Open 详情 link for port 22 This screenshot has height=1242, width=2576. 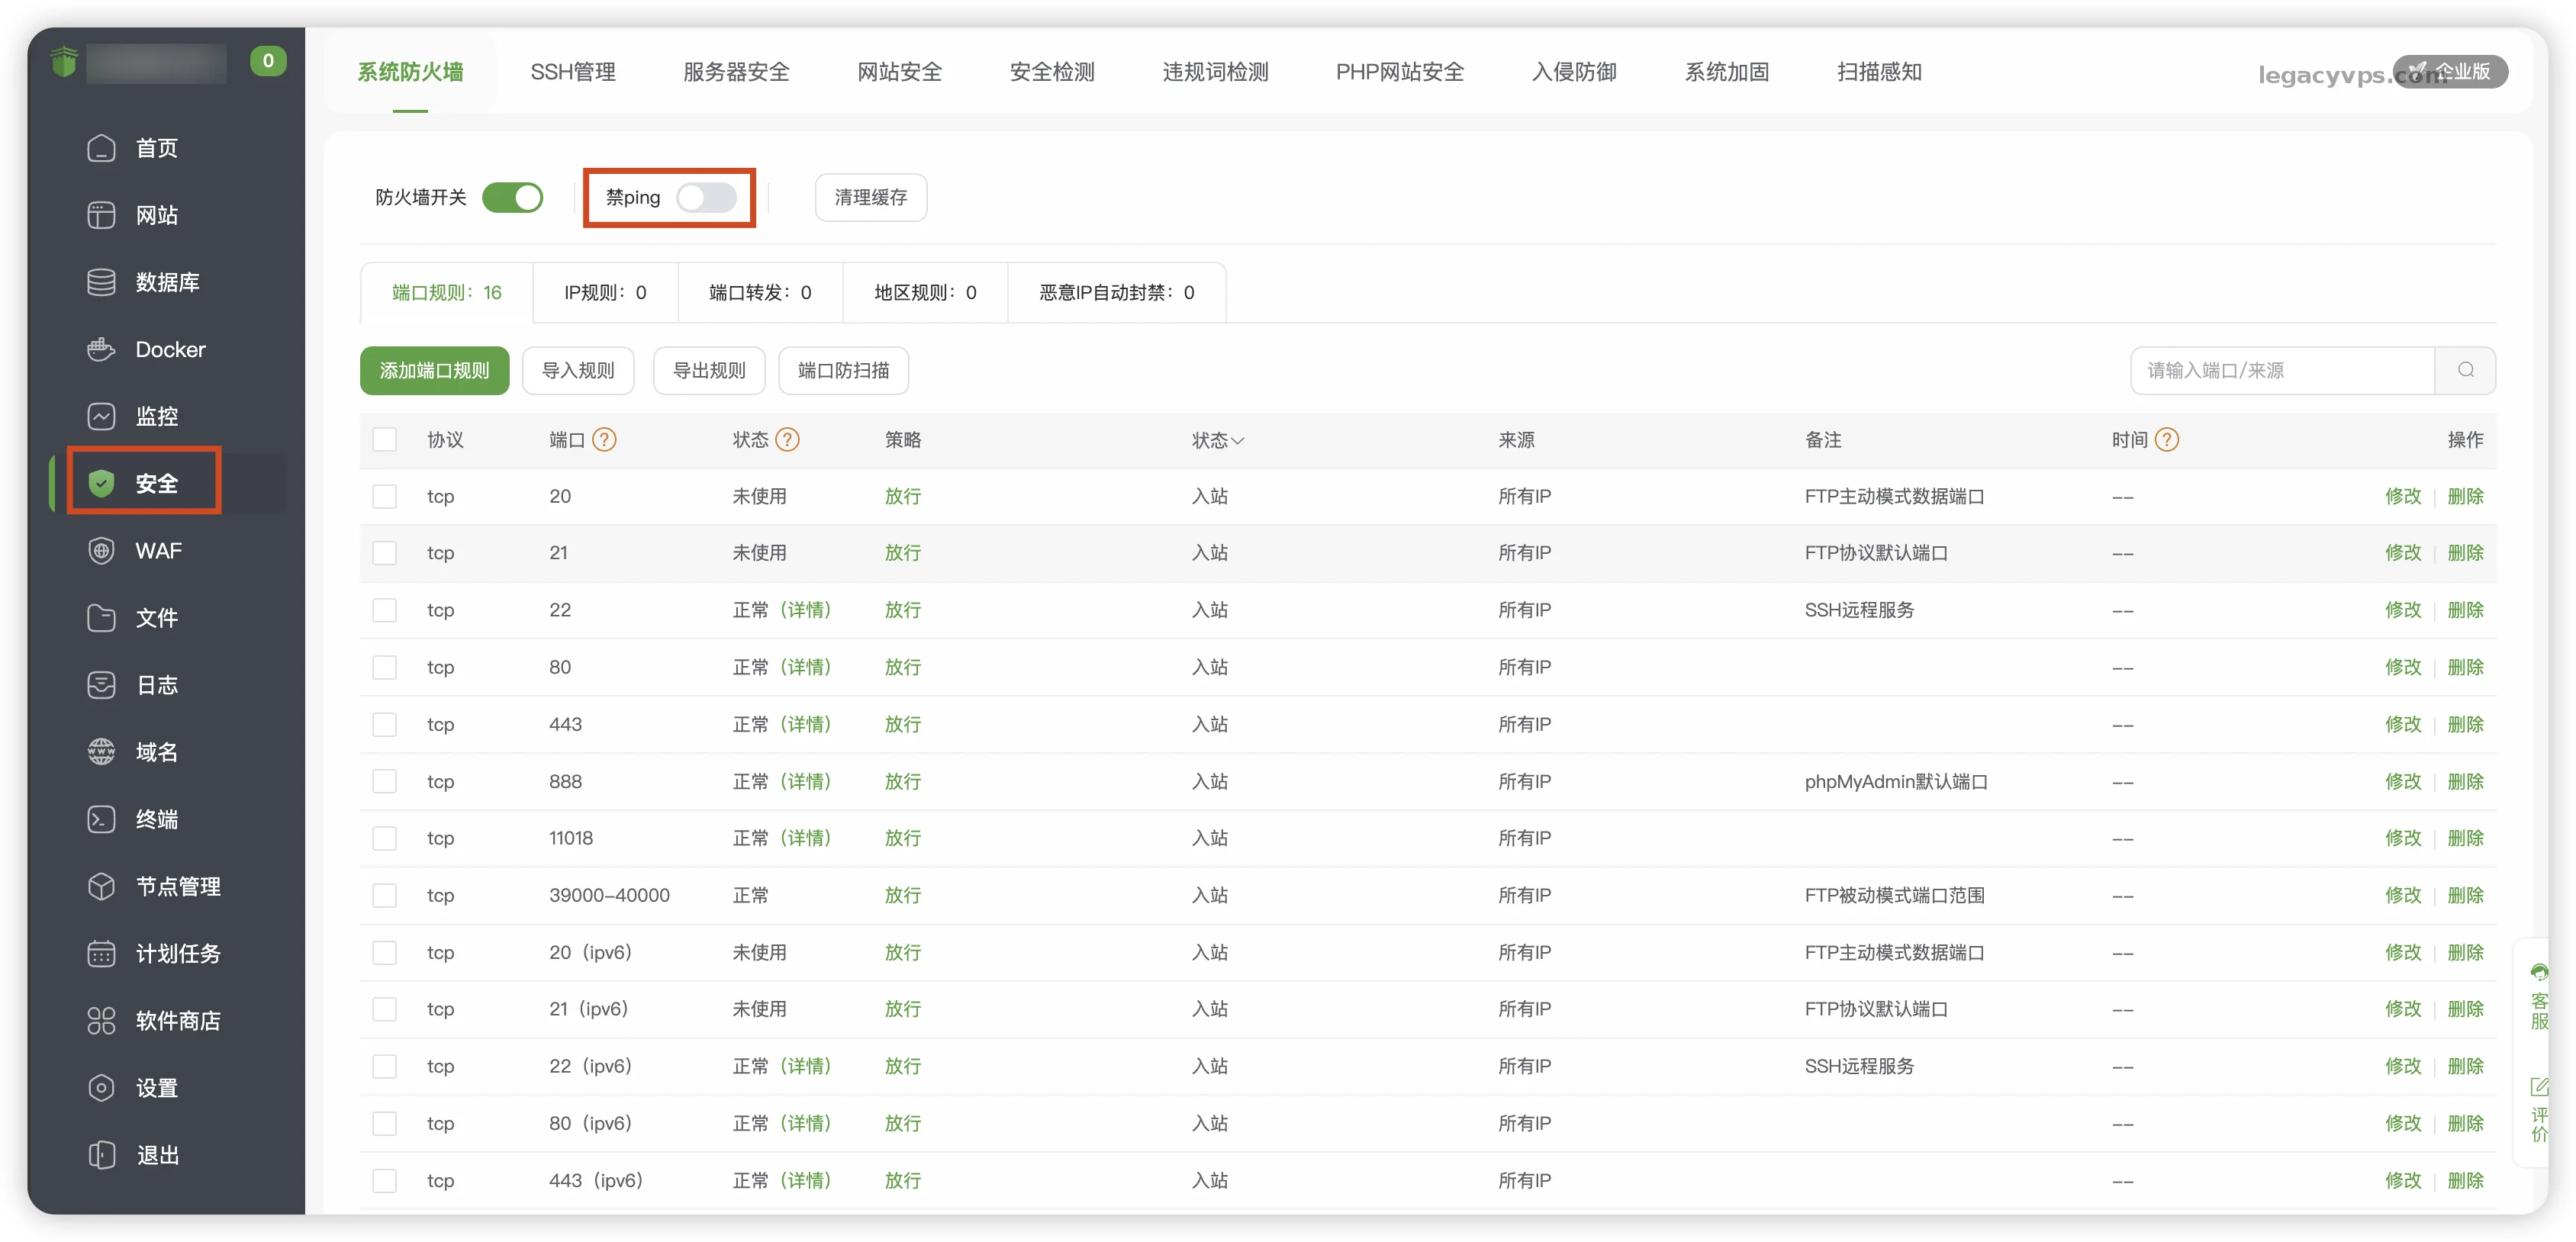(x=806, y=610)
